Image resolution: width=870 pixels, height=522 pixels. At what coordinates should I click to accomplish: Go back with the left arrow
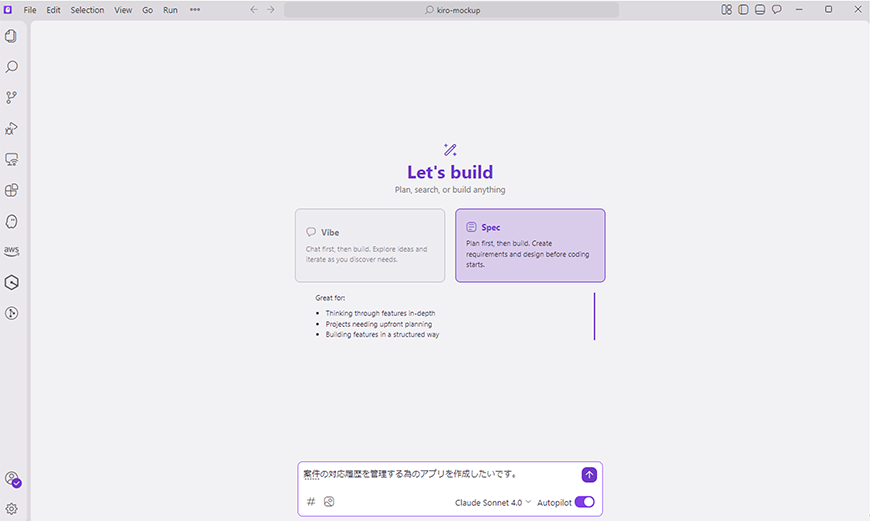click(254, 9)
